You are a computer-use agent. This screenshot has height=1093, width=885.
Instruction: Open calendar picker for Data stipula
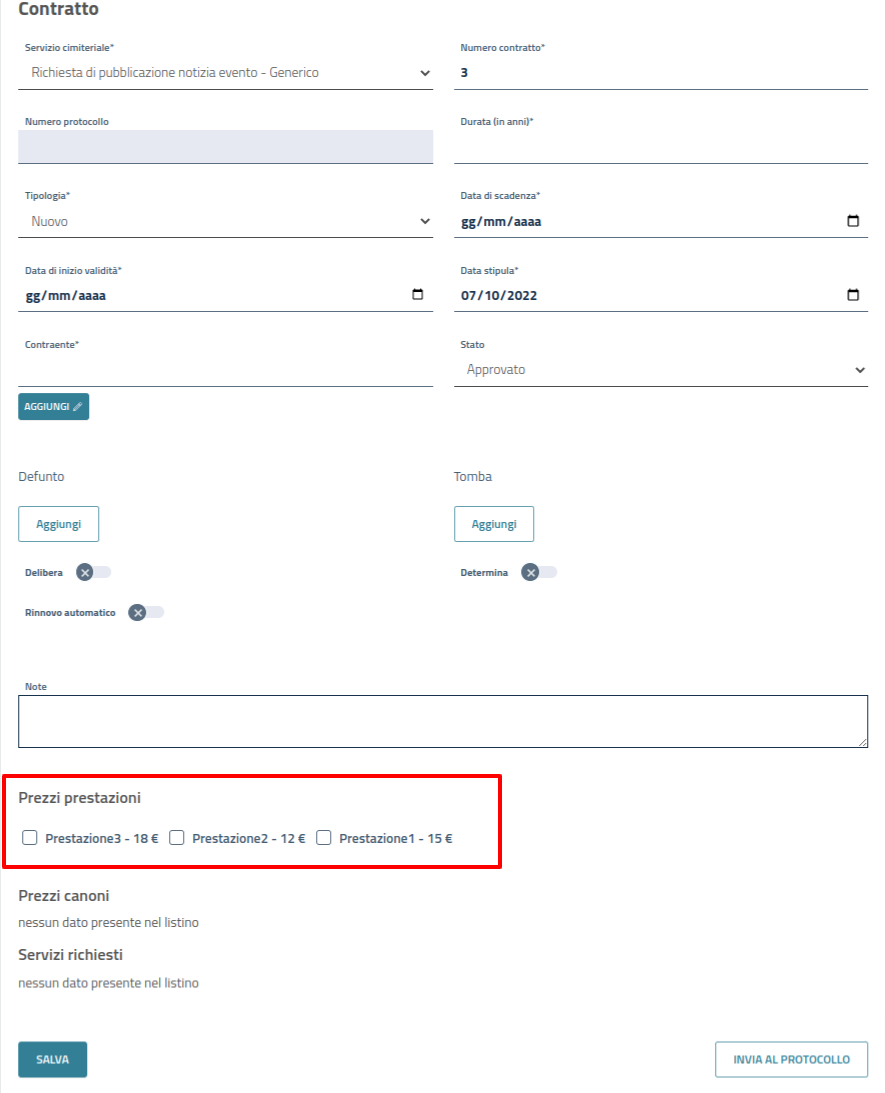(853, 295)
